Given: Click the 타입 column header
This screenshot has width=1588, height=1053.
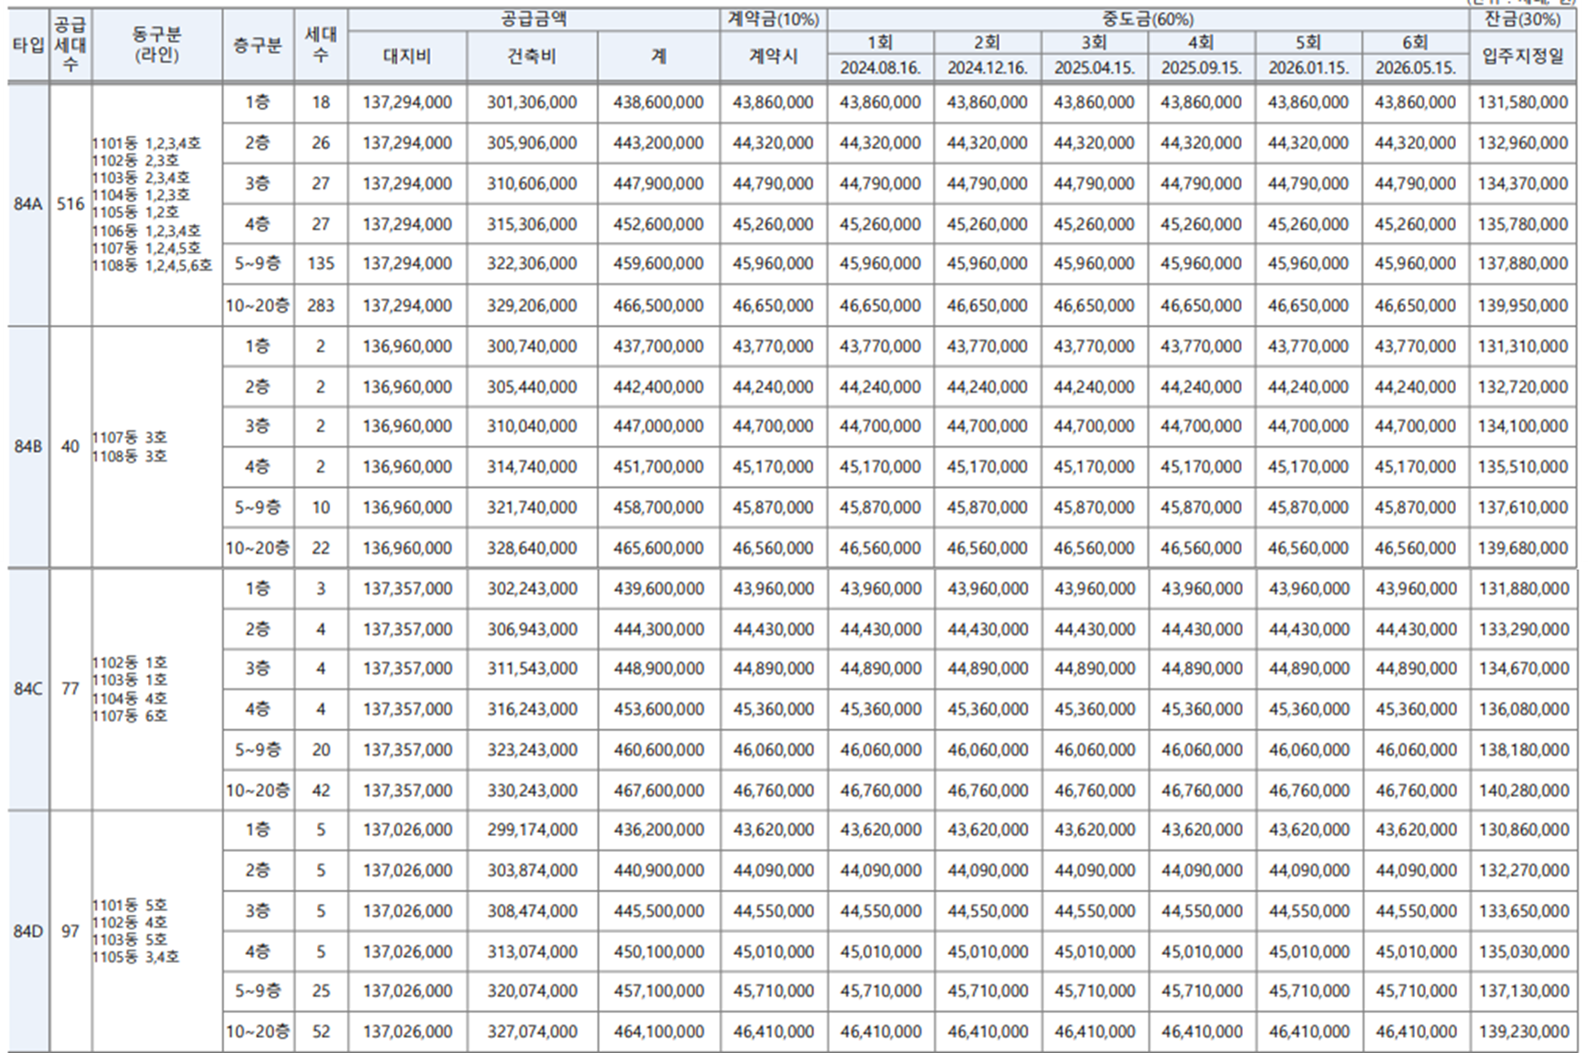Looking at the screenshot, I should pyautogui.click(x=28, y=45).
